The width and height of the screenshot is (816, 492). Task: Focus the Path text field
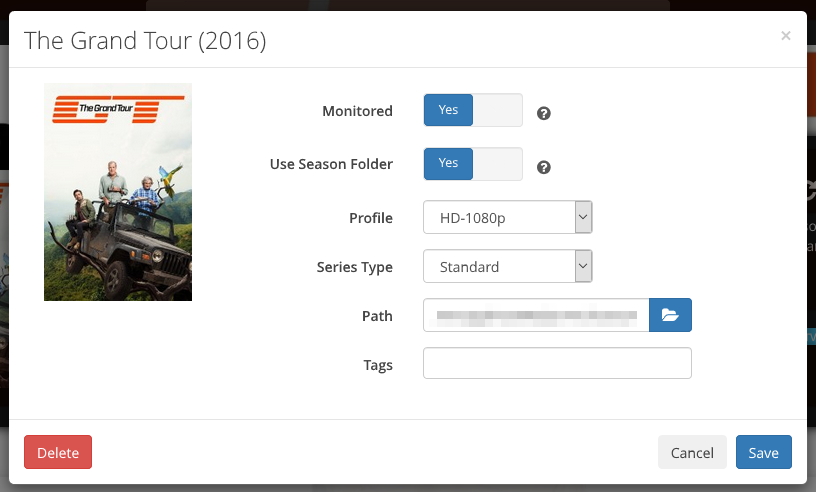click(536, 315)
